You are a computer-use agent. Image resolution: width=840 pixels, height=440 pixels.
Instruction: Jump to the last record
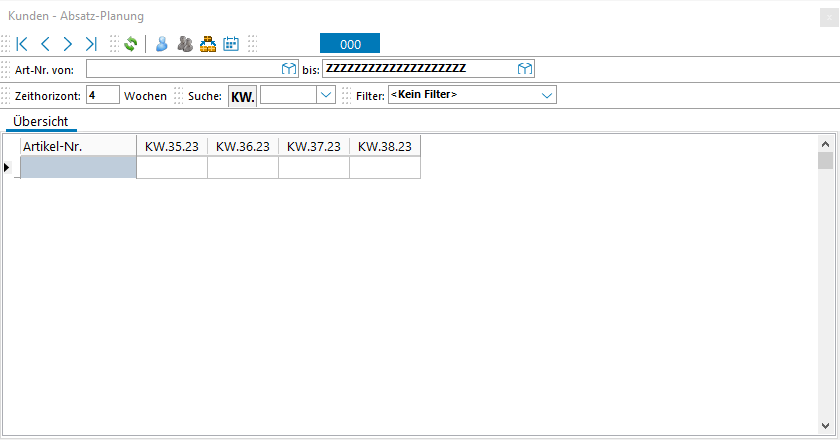point(91,44)
